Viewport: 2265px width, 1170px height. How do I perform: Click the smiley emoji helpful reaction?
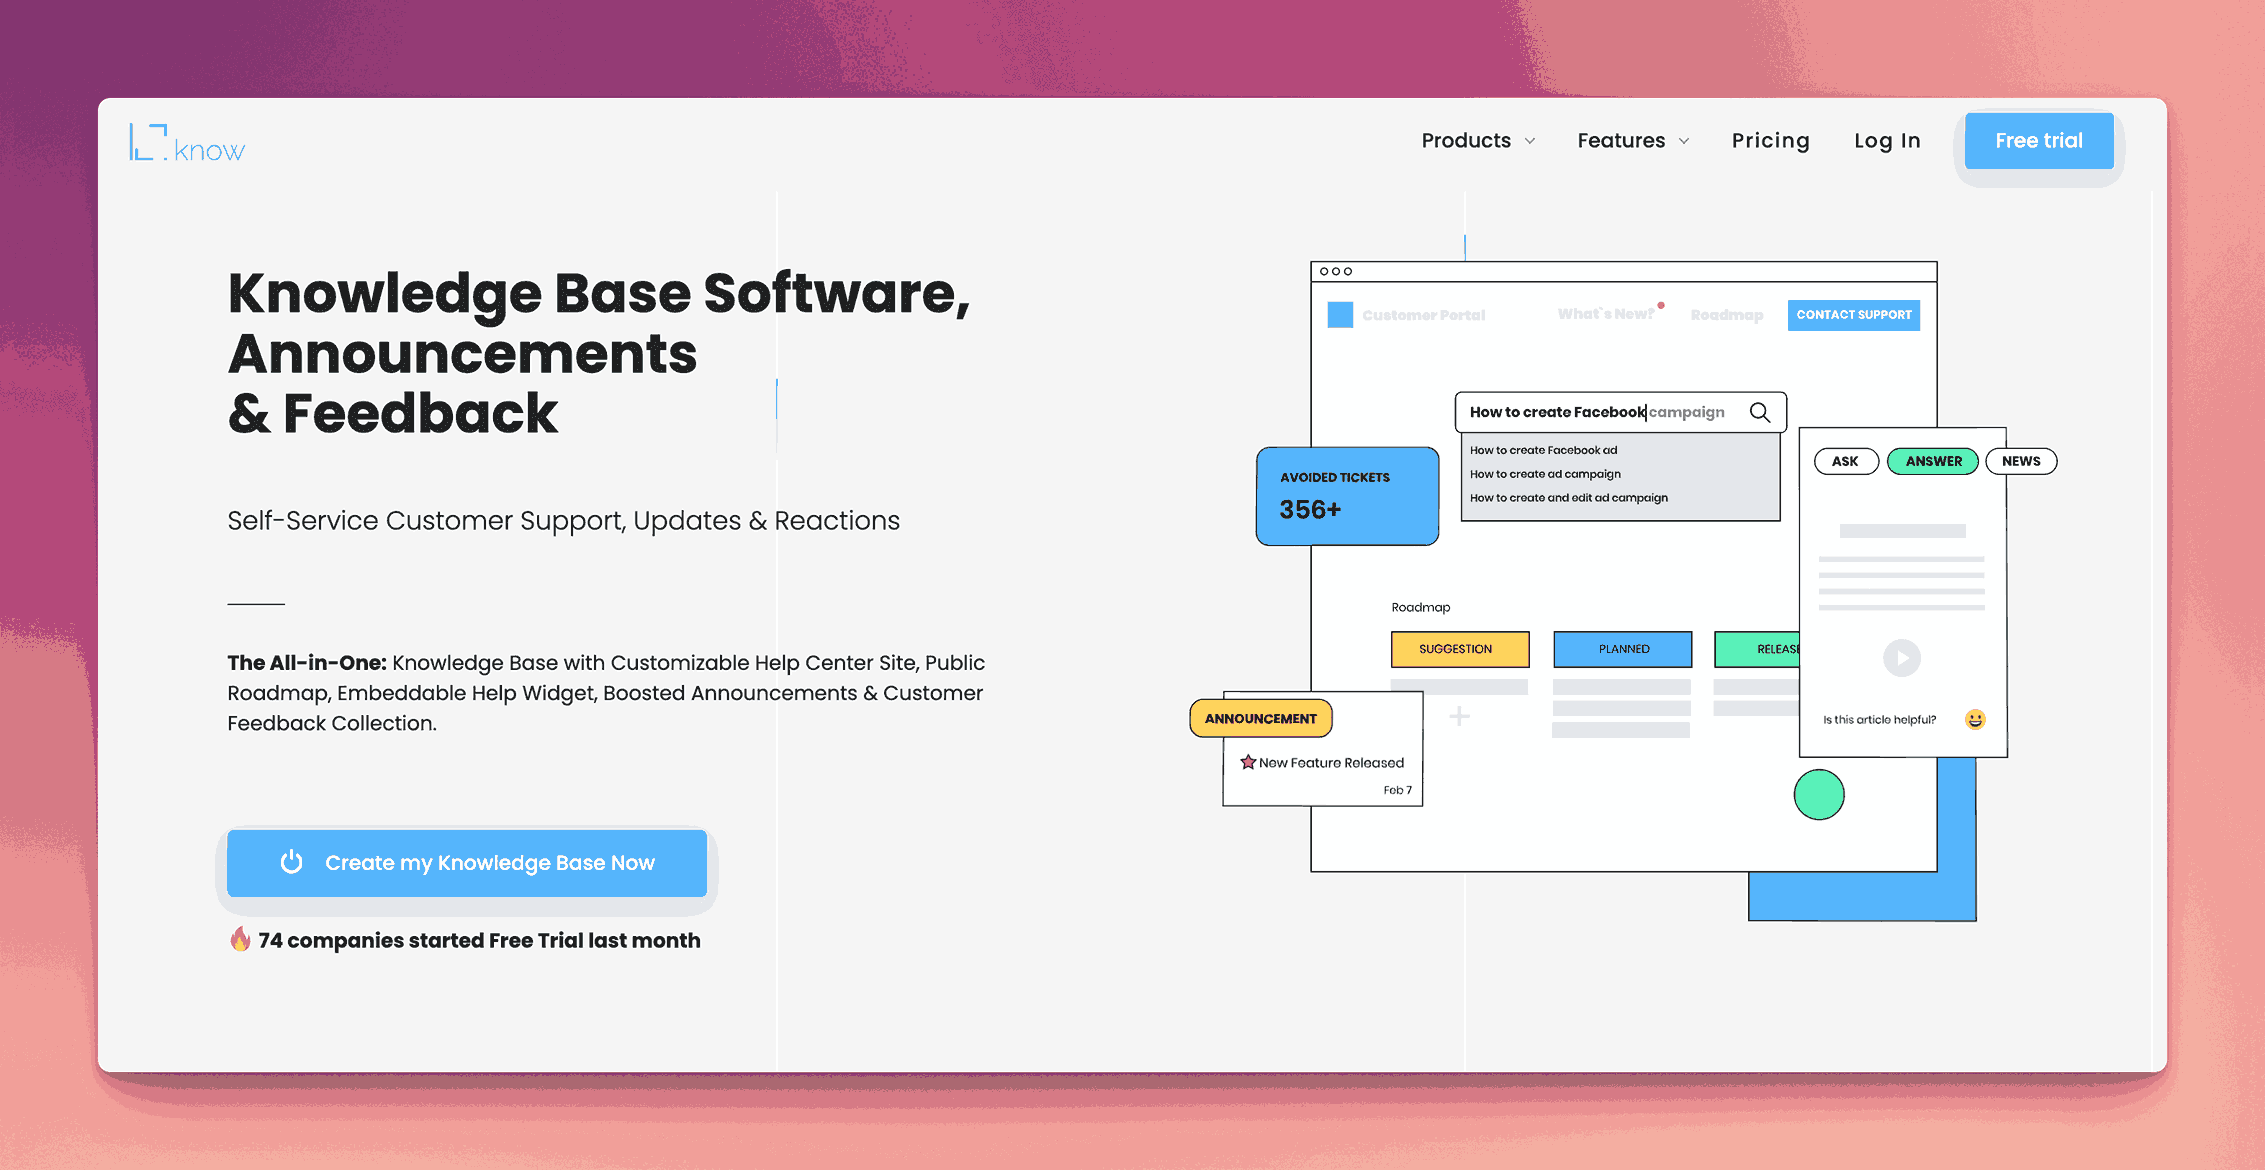(1975, 719)
